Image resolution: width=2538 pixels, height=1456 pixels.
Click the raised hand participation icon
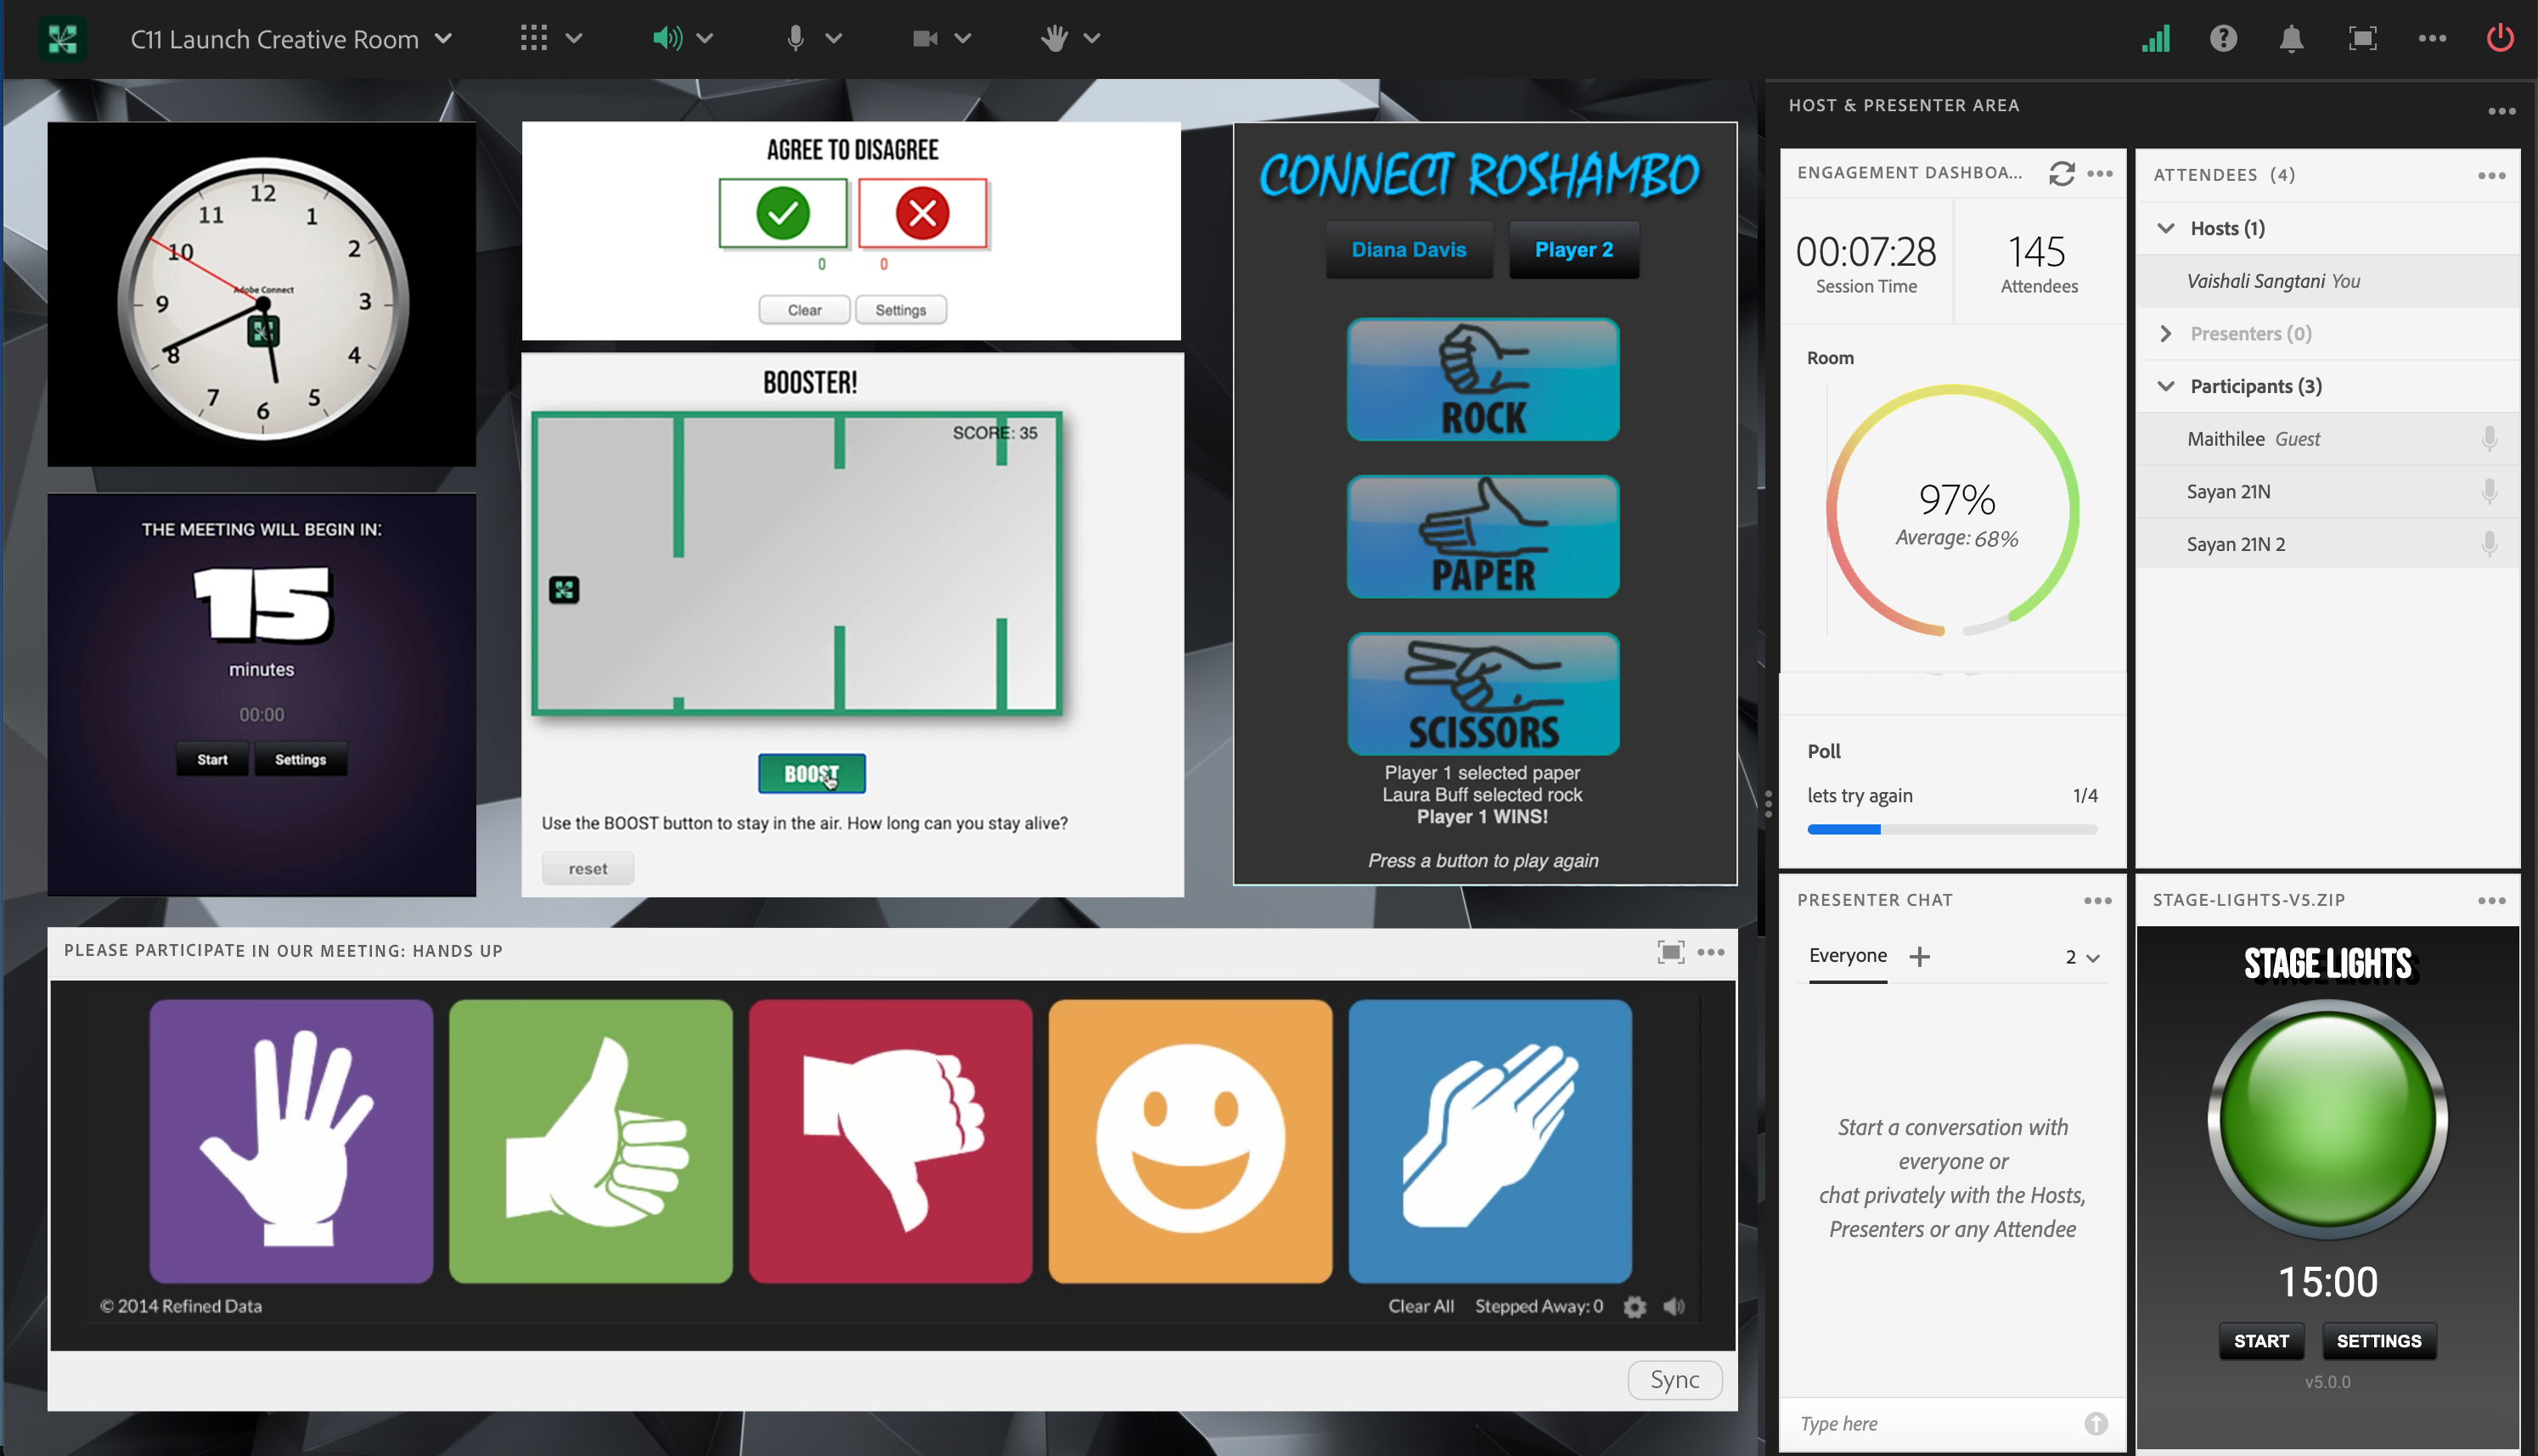291,1135
